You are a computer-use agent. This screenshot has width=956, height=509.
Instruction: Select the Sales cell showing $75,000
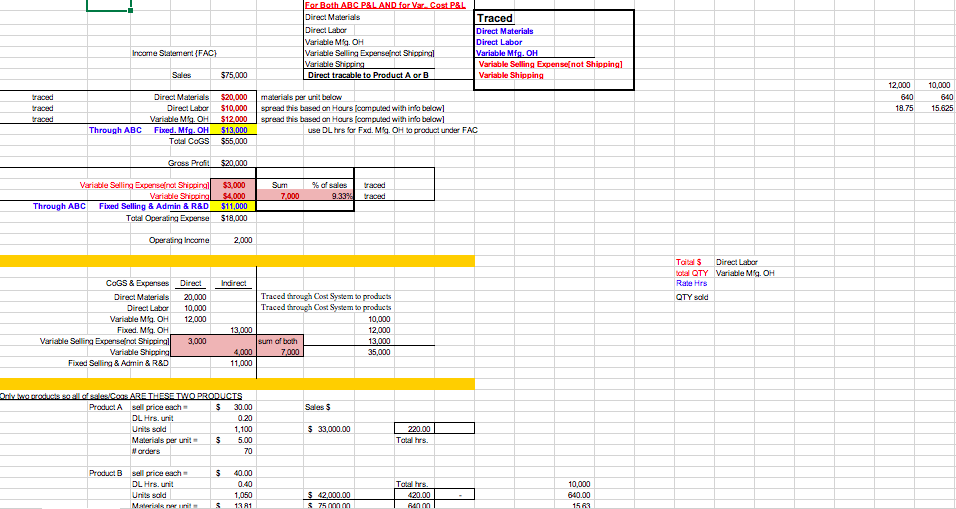[x=234, y=75]
